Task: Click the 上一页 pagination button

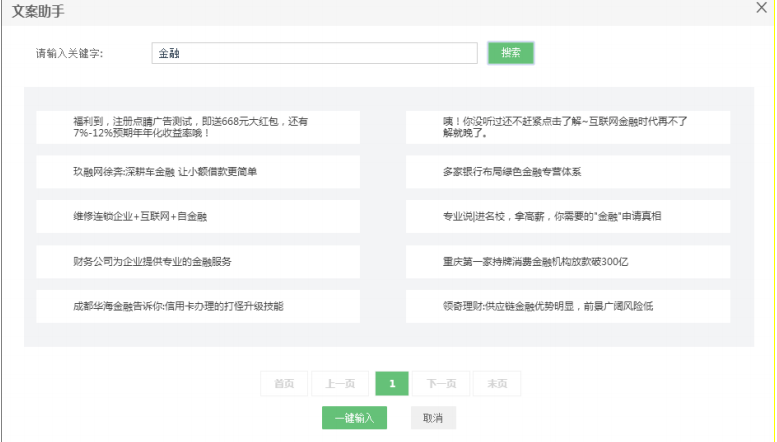Action: click(x=340, y=384)
